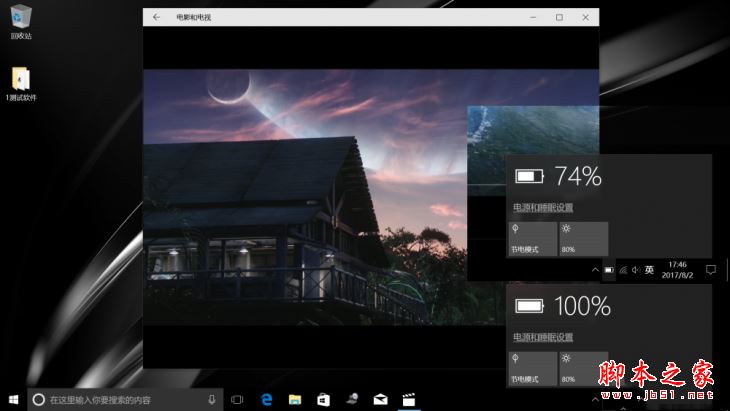Open the volume speaker icon in tray
The image size is (730, 411).
click(x=636, y=270)
